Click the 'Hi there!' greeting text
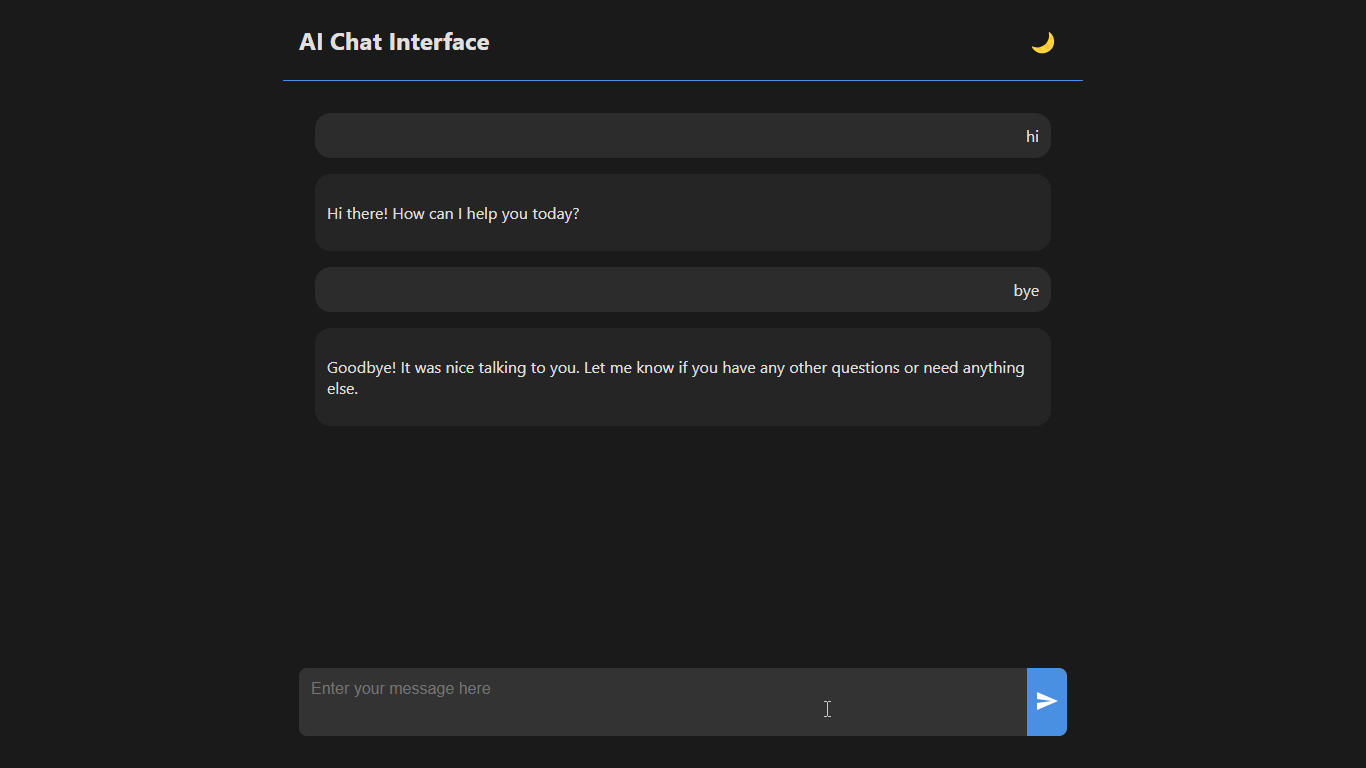The height and width of the screenshot is (768, 1366). pos(357,214)
